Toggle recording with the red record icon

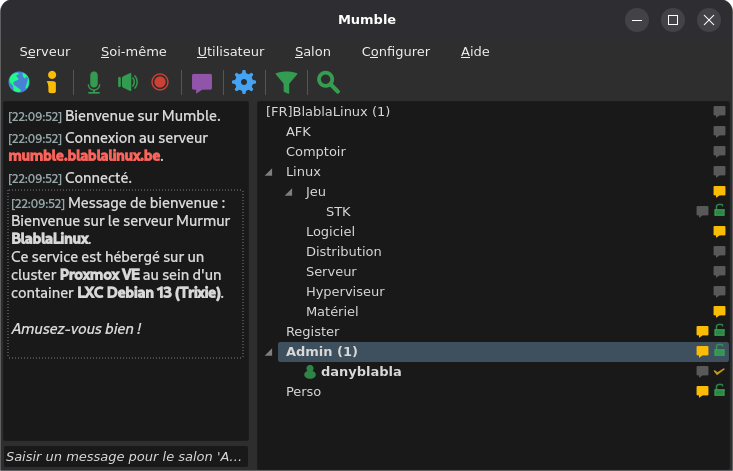160,82
